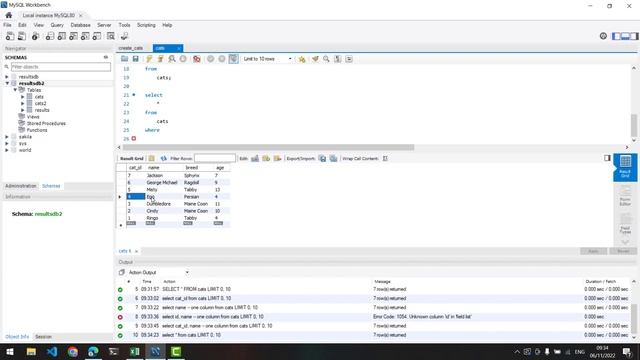Viewport: 640px width, 360px height.
Task: Expand the results table node
Action: (23, 110)
